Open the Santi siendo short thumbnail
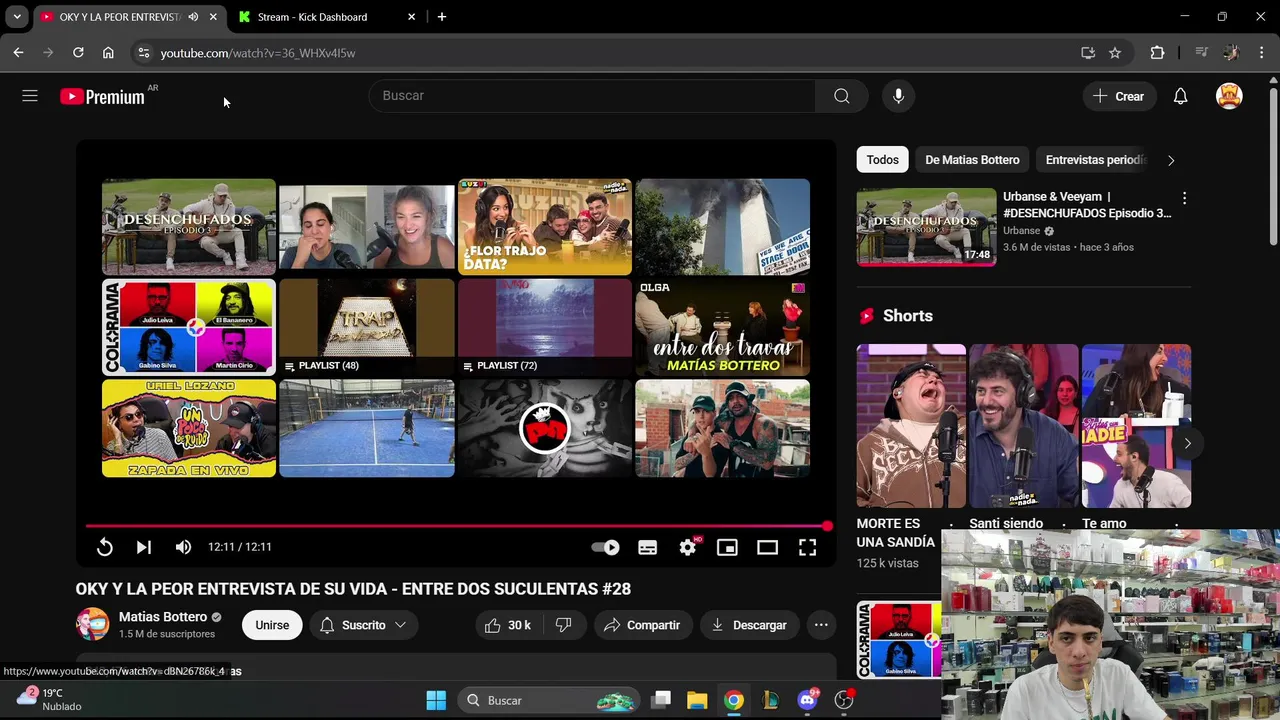Image resolution: width=1280 pixels, height=720 pixels. point(1024,426)
